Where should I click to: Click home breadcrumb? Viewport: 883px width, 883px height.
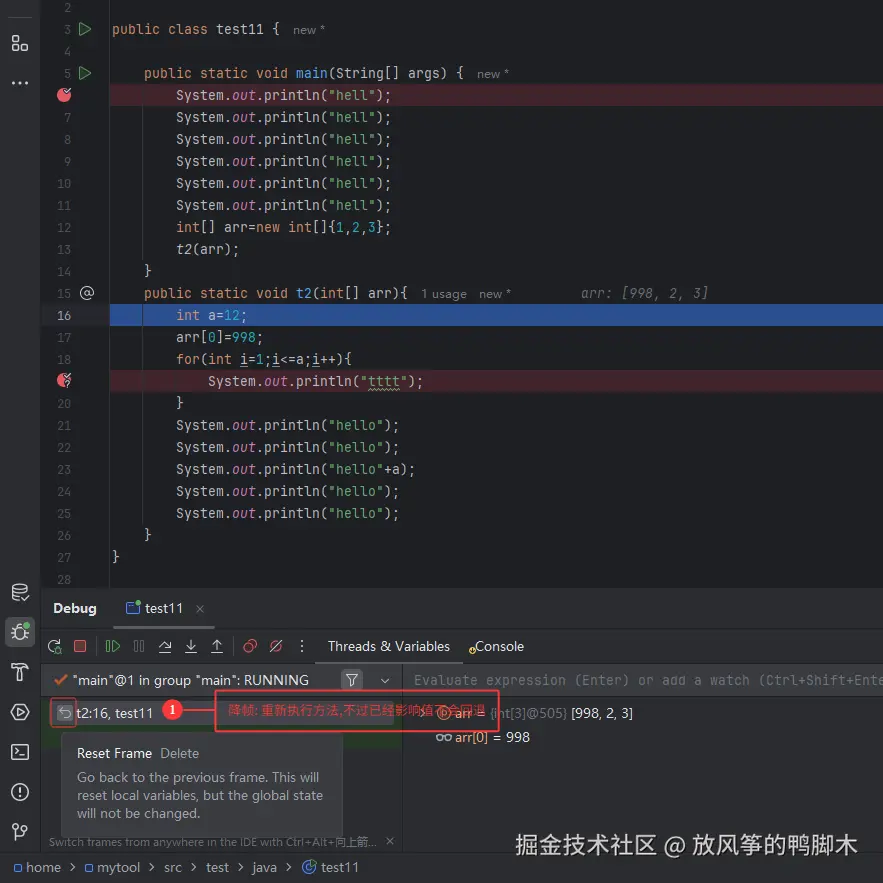tap(37, 867)
